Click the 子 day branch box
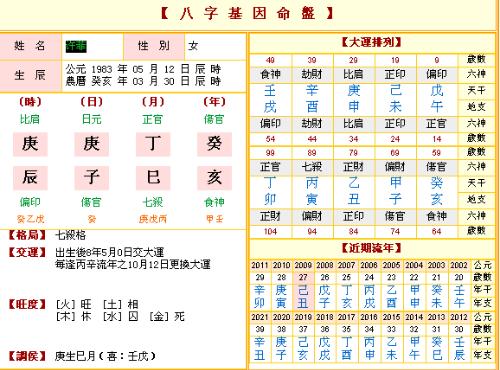The height and width of the screenshot is (370, 500). [92, 177]
